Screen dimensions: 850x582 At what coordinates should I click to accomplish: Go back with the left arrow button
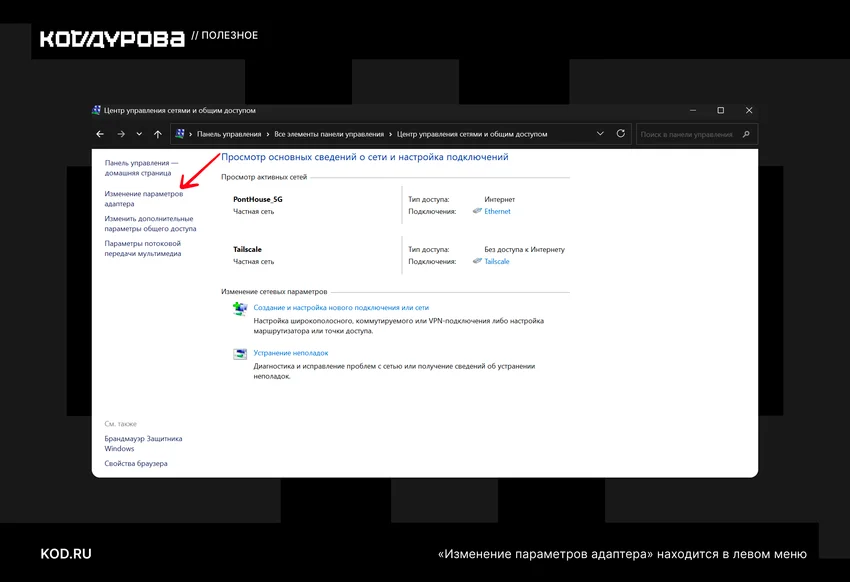tap(100, 134)
